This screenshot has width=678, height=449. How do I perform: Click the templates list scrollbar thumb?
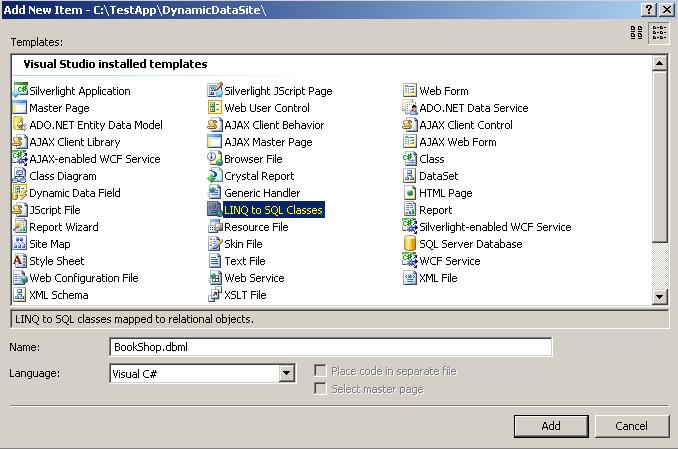[659, 157]
